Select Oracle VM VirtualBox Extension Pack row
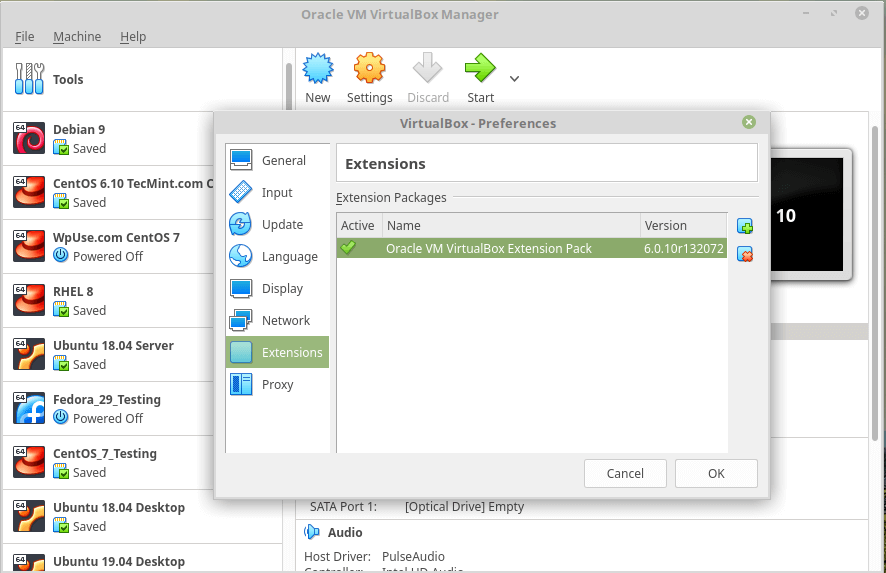The image size is (886, 573). coord(532,248)
